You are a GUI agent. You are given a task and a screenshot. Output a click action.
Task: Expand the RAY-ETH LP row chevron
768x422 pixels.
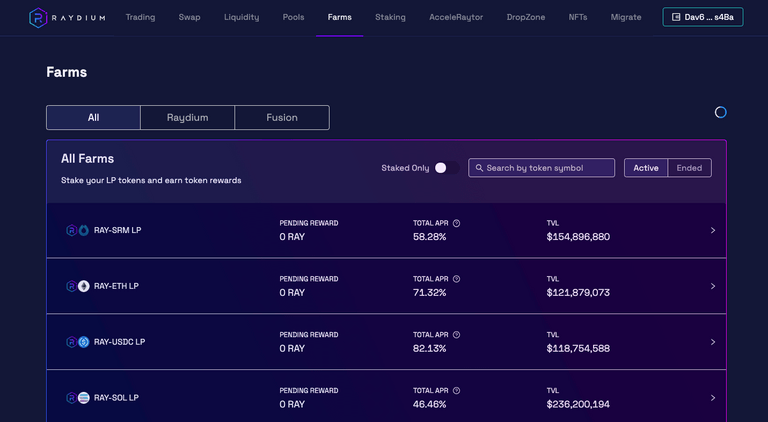pos(713,286)
